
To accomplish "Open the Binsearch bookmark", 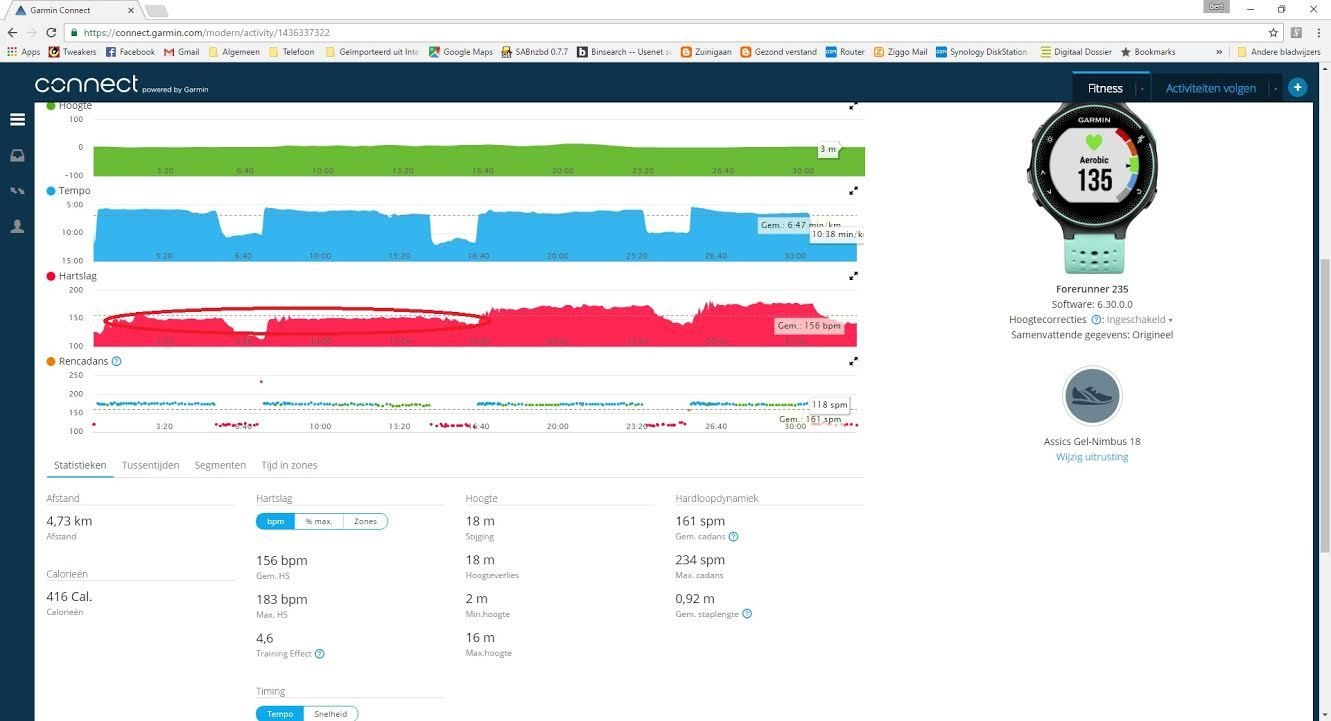I will (x=625, y=52).
